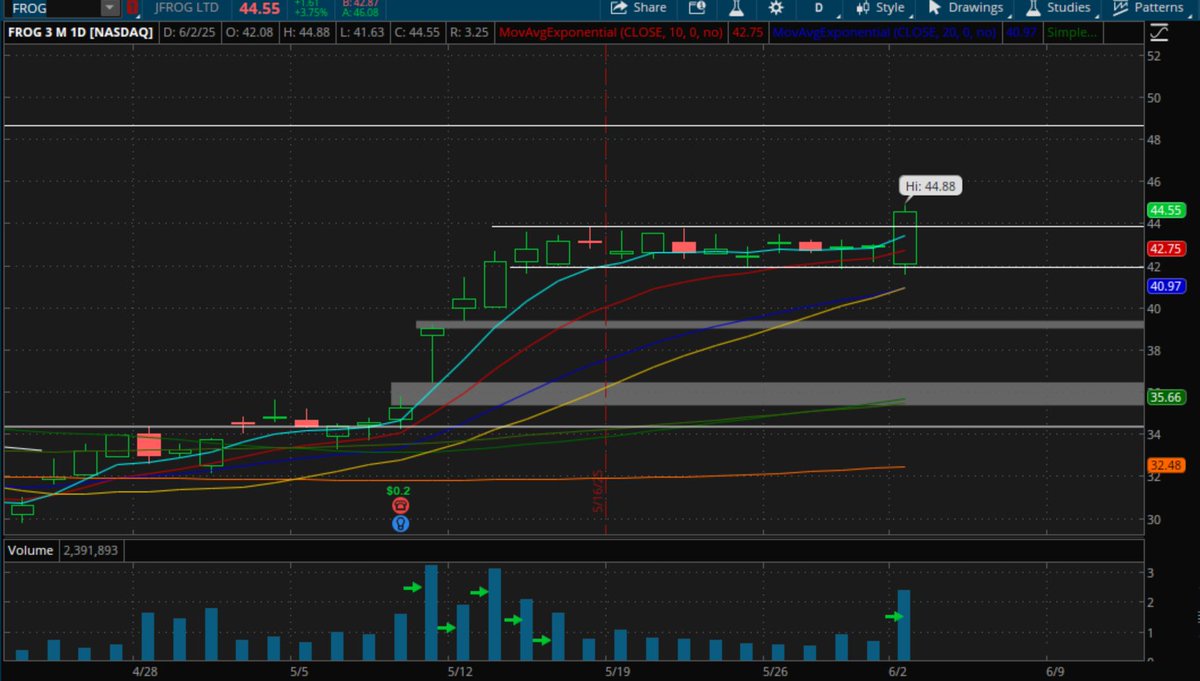The image size is (1200, 681).
Task: Open chart settings gear icon
Action: 775,8
